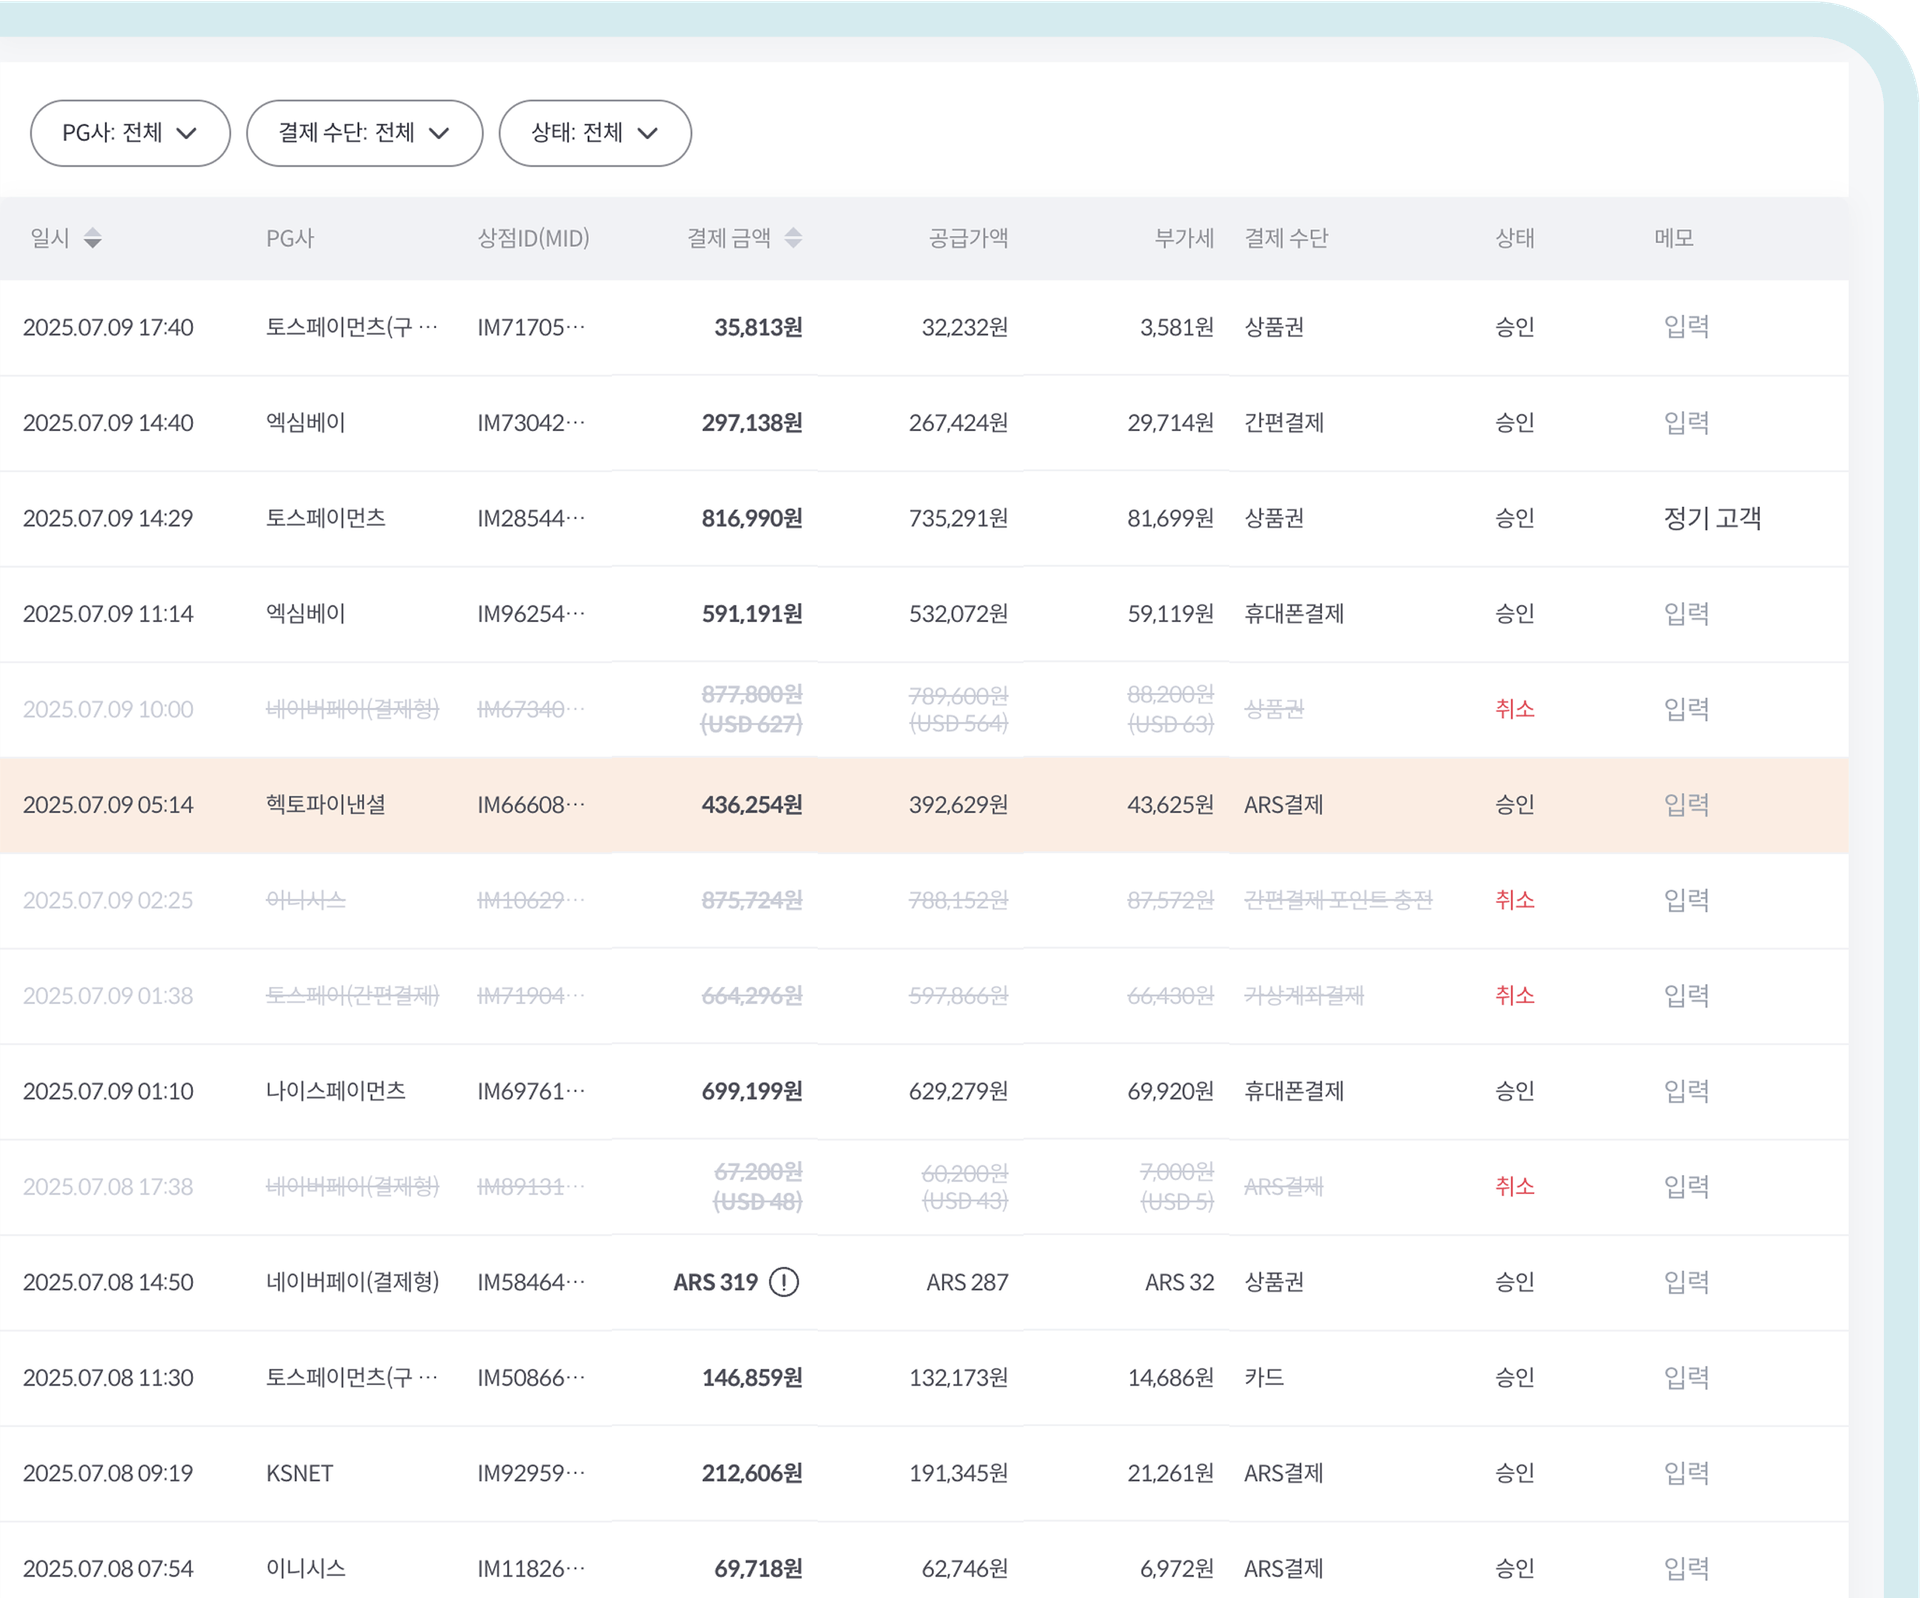Open the 결제 수단: 전체 filter dropdown
This screenshot has height=1598, width=1920.
[x=364, y=133]
